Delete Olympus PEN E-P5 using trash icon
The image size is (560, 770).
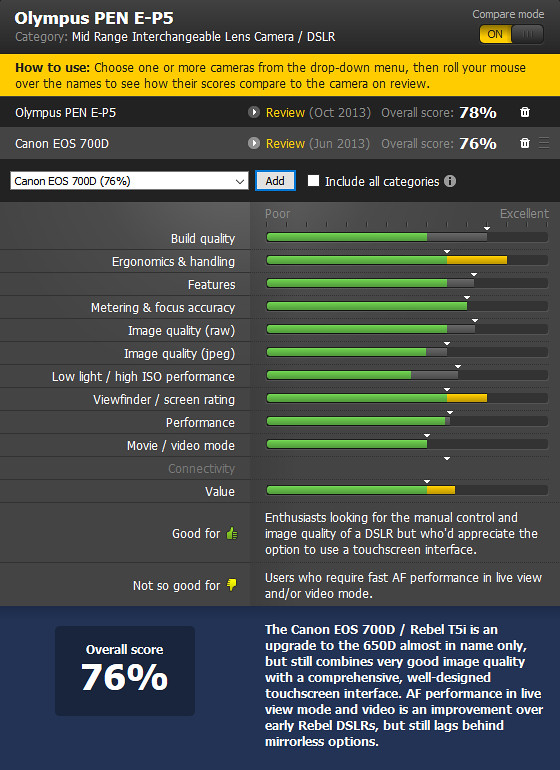pyautogui.click(x=525, y=112)
